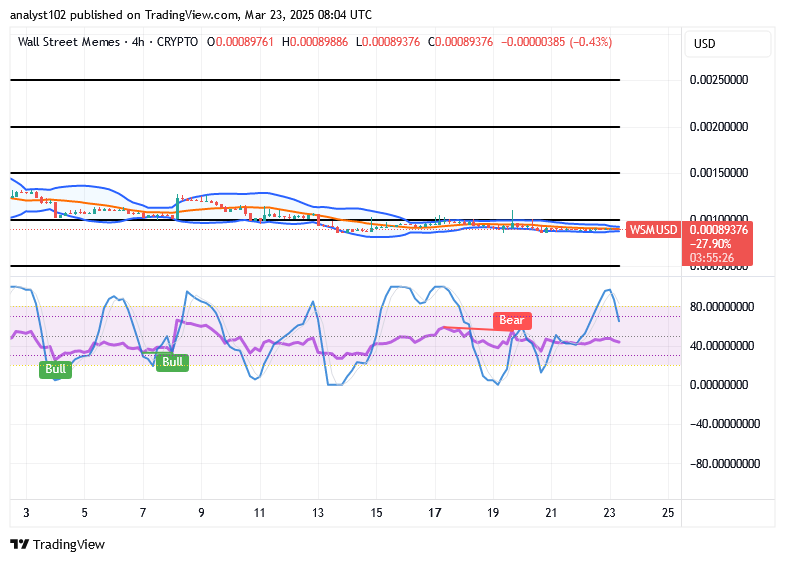Click the −27.90% value in price tag
This screenshot has height=562, width=785.
(x=710, y=244)
